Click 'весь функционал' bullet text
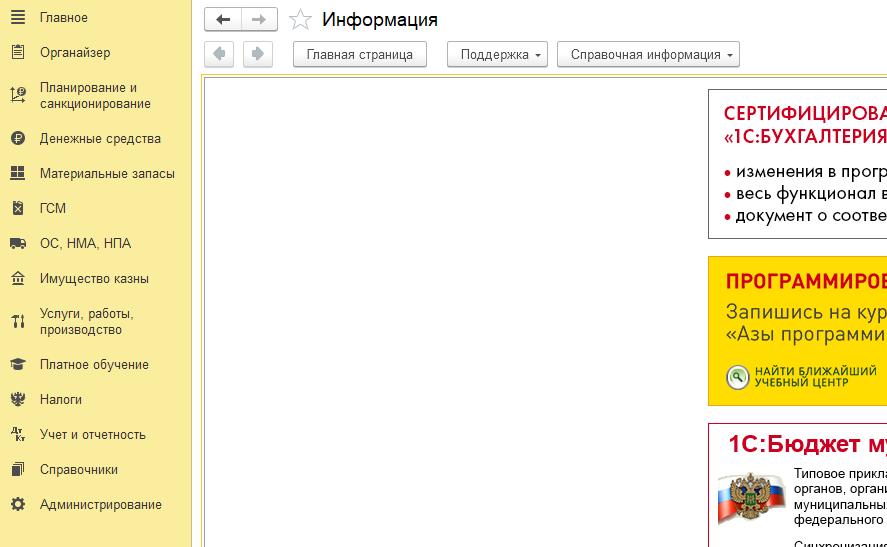The image size is (887, 547). click(811, 193)
